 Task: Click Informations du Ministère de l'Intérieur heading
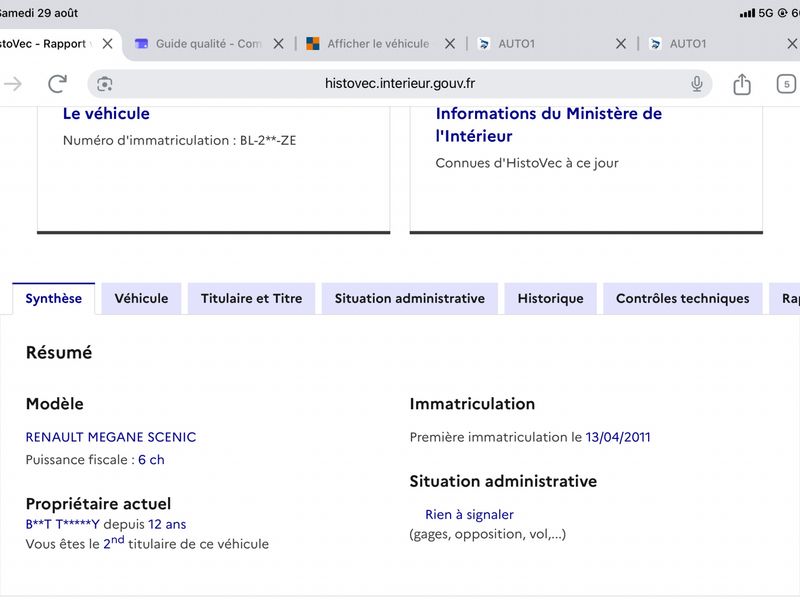pos(548,124)
